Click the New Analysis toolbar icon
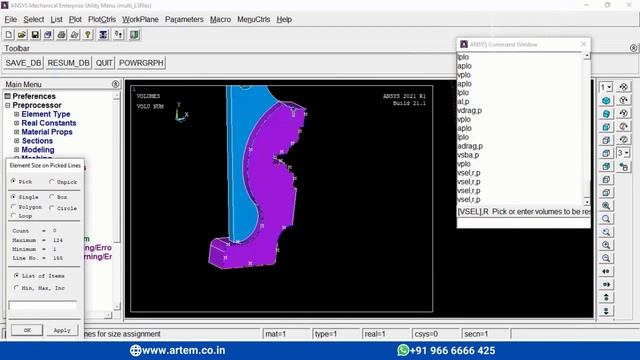This screenshot has width=640, height=360. tap(9, 35)
